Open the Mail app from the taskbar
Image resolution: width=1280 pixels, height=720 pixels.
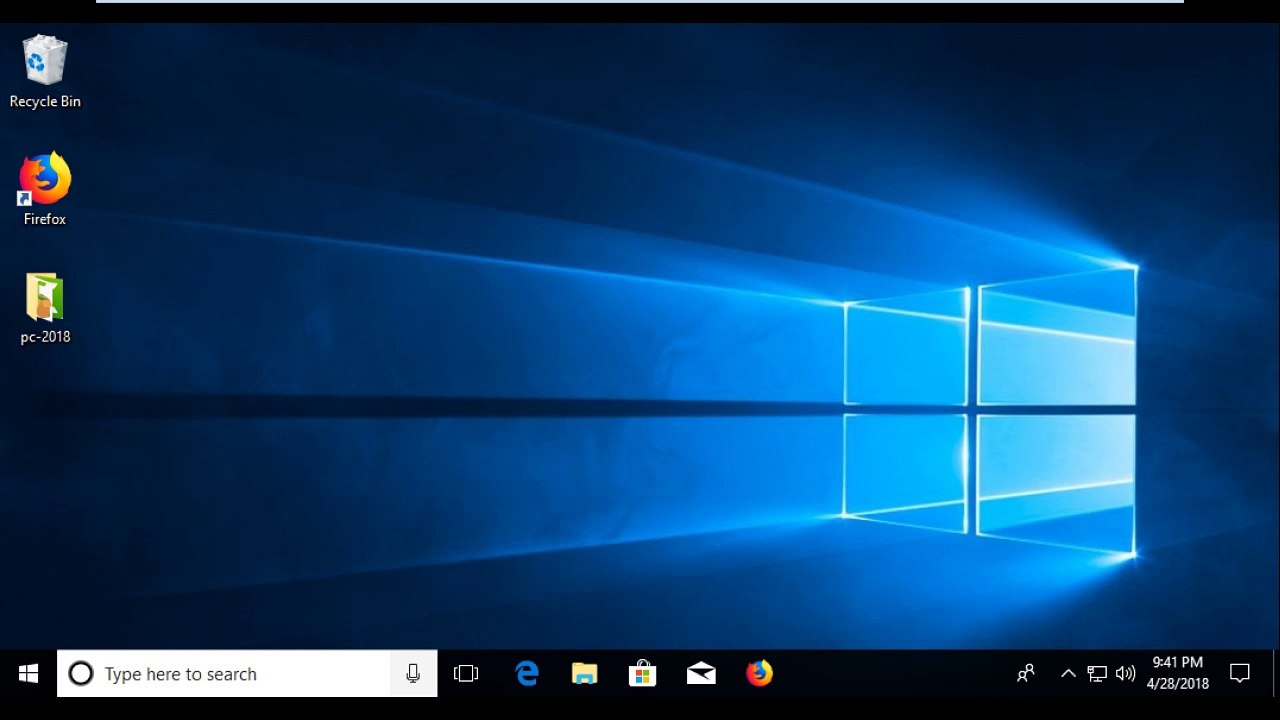(x=701, y=674)
